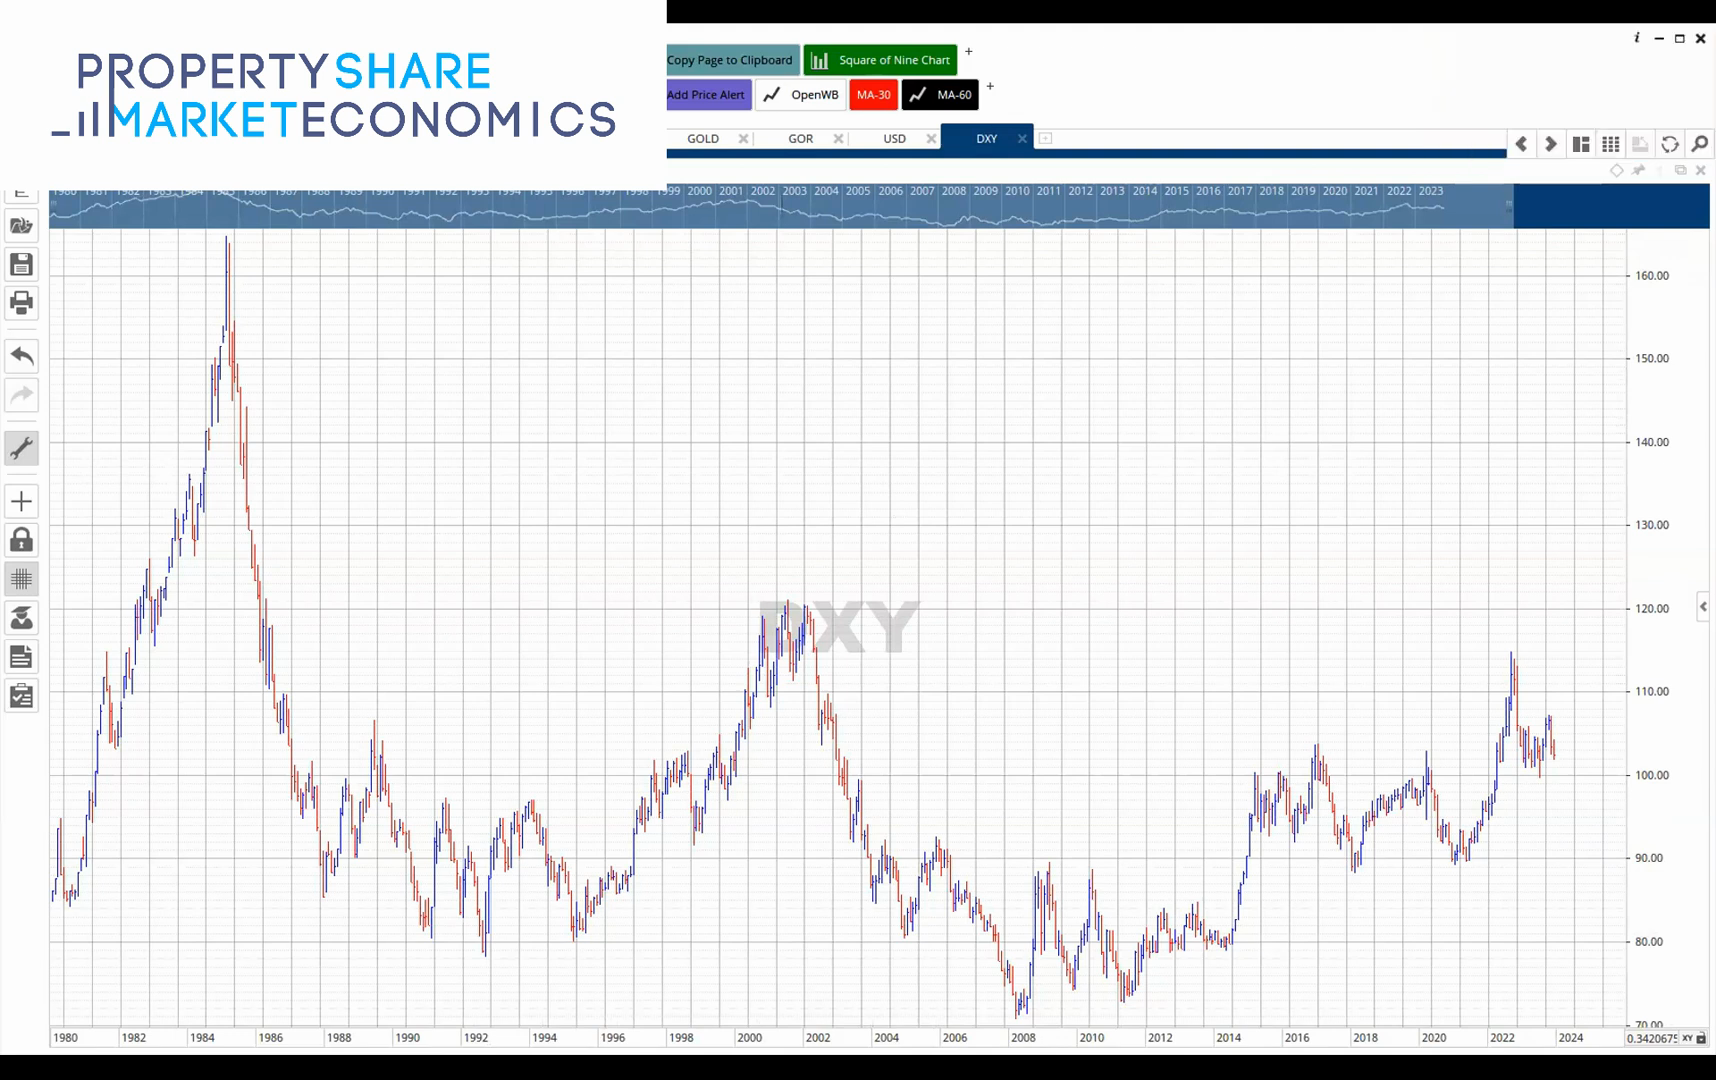Switch to the GOLD tab
This screenshot has width=1716, height=1080.
click(x=703, y=138)
